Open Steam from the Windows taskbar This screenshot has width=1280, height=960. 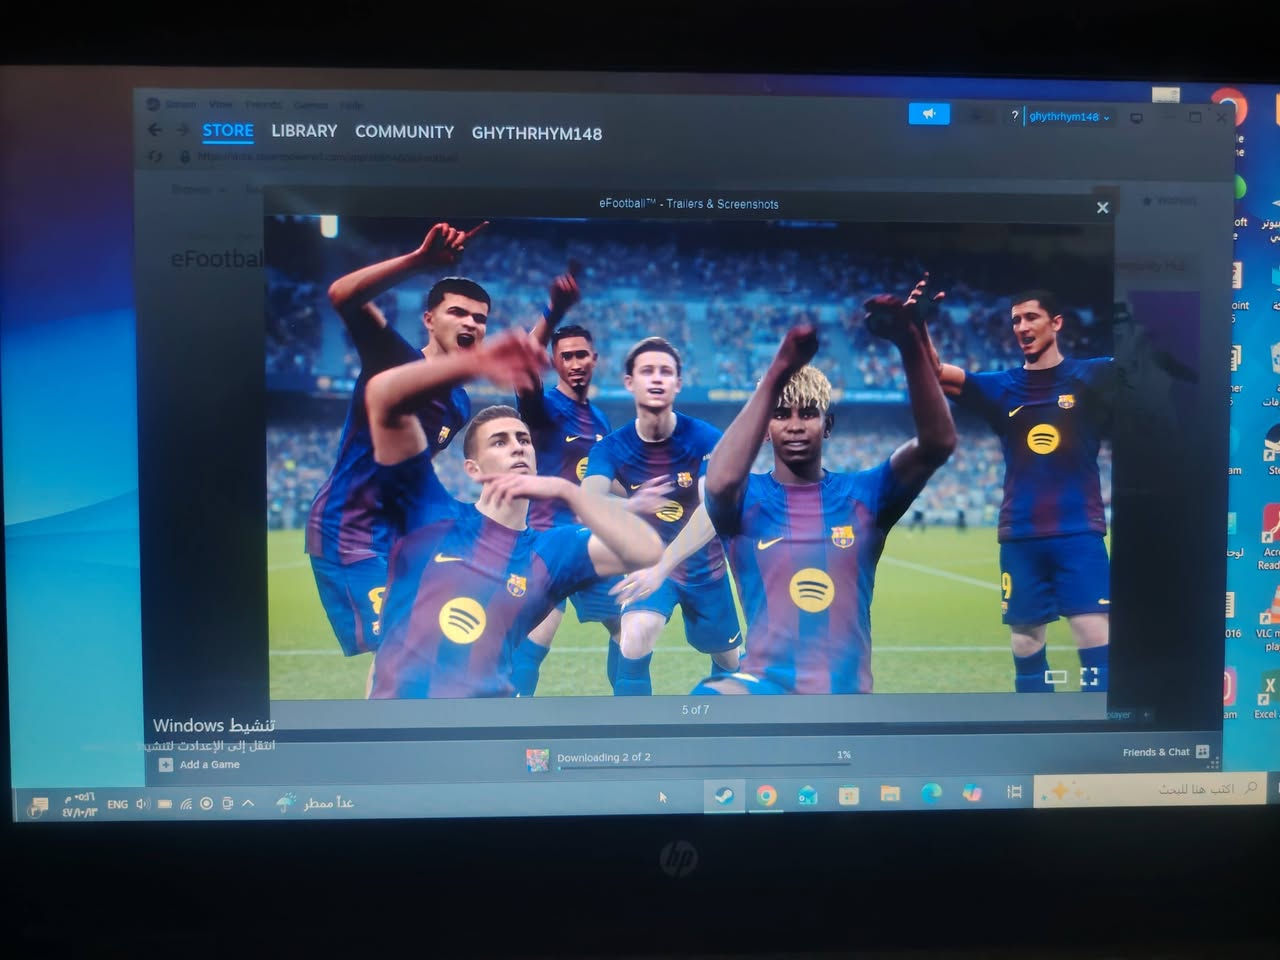pos(723,796)
